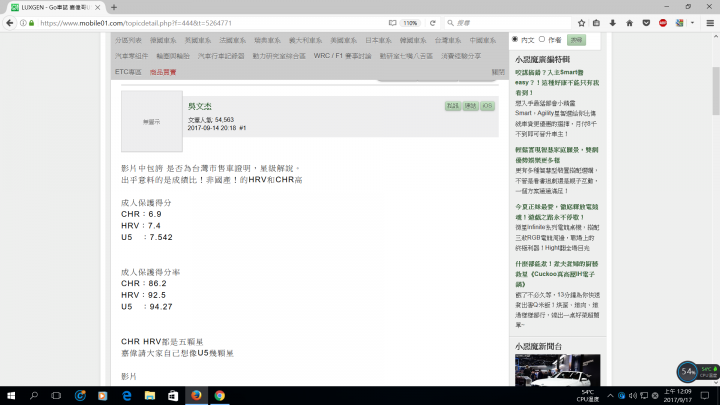Open Windows taskbar search icon
This screenshot has width=720, height=405.
34,395
